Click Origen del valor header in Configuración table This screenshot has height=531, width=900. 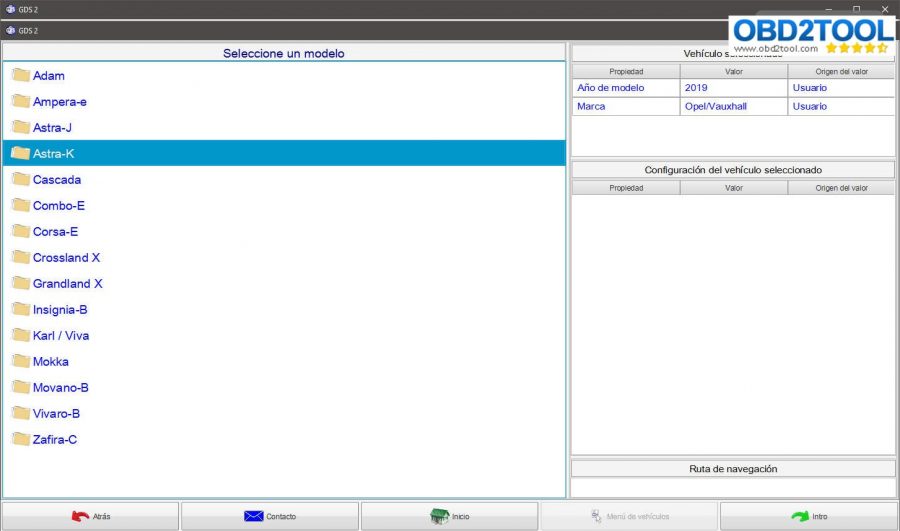pyautogui.click(x=841, y=188)
